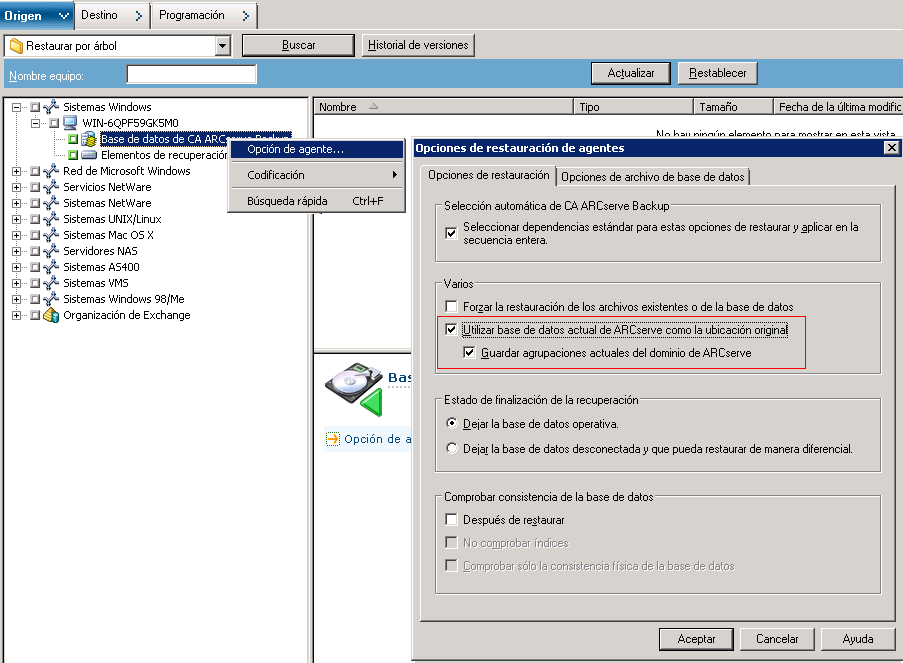Click Cancelar in the dialog
The height and width of the screenshot is (663, 903).
click(777, 639)
